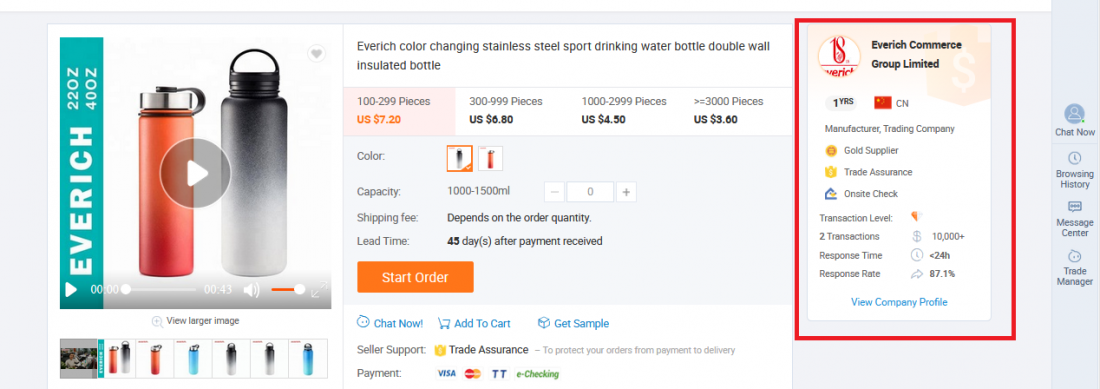Adjust the video volume slider
The image size is (1100, 389).
coord(288,289)
